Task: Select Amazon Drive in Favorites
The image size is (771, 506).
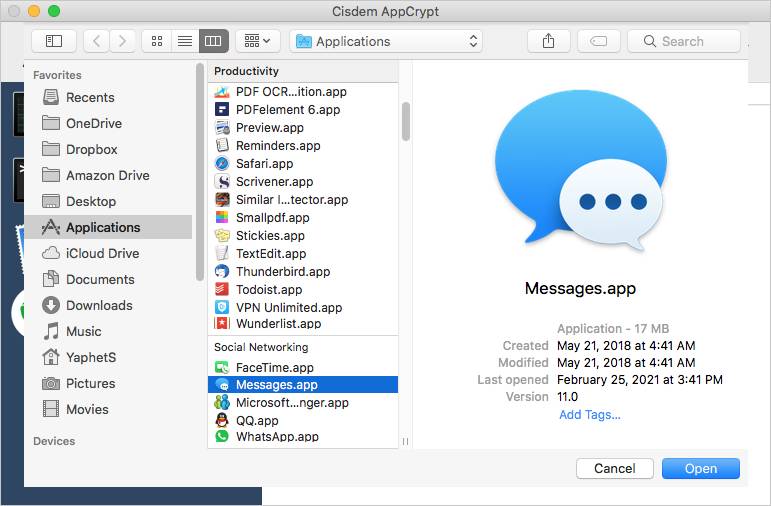Action: click(107, 176)
